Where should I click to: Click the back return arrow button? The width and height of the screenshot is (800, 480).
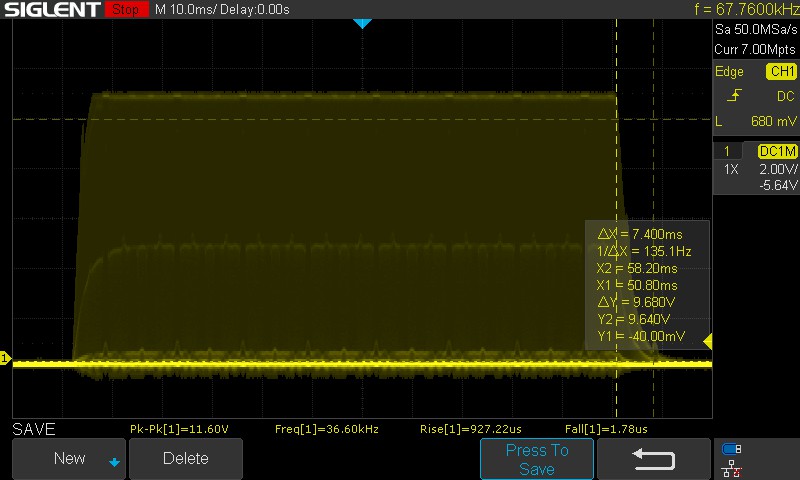tap(654, 459)
